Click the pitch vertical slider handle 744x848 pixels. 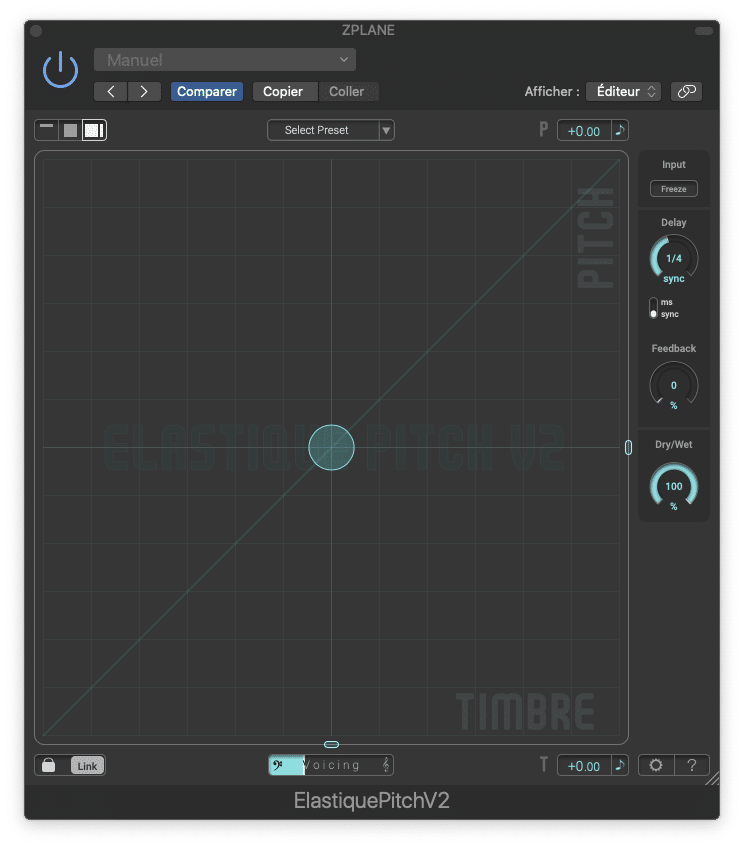pyautogui.click(x=628, y=447)
